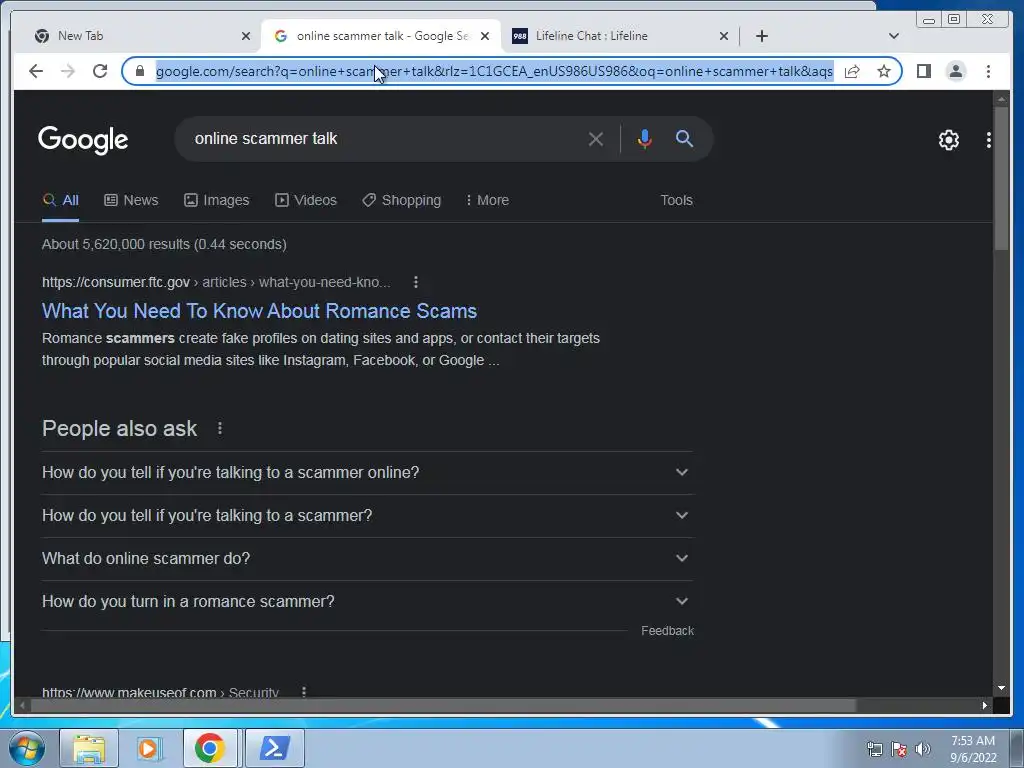Click the scrollbar down arrow
This screenshot has width=1024, height=768.
tap(1001, 688)
